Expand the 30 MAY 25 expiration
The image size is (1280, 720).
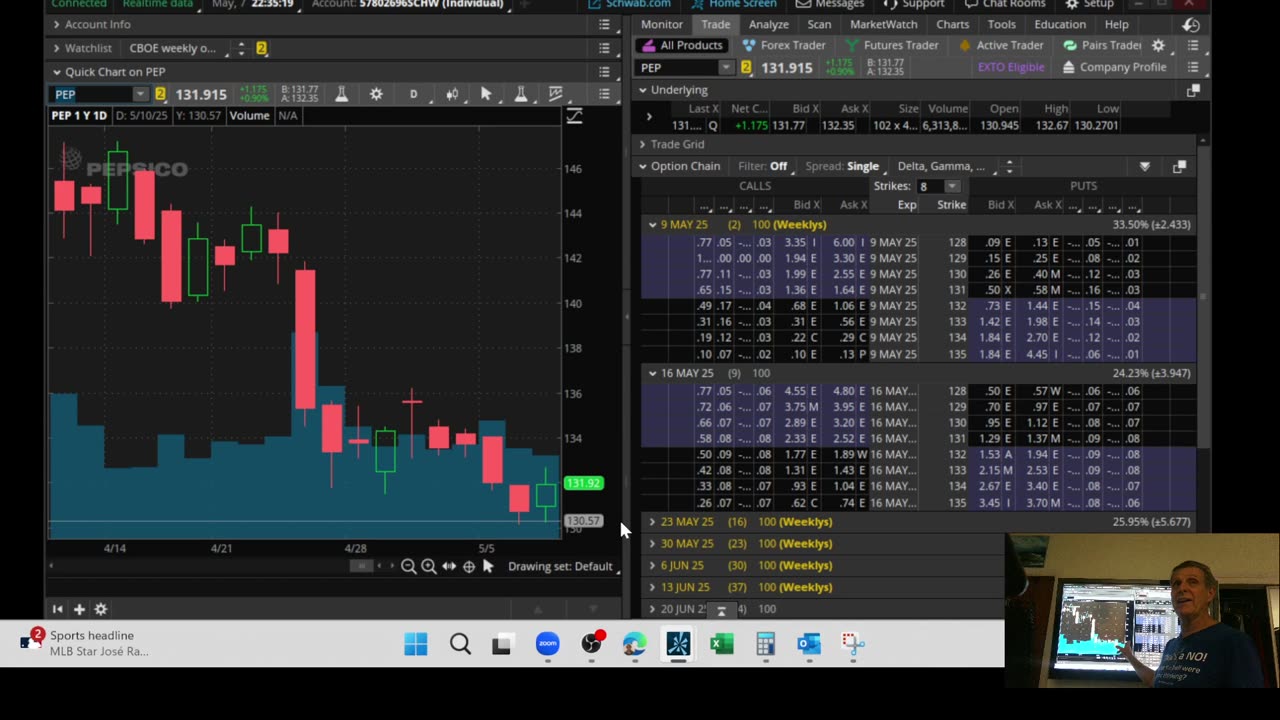click(x=652, y=544)
